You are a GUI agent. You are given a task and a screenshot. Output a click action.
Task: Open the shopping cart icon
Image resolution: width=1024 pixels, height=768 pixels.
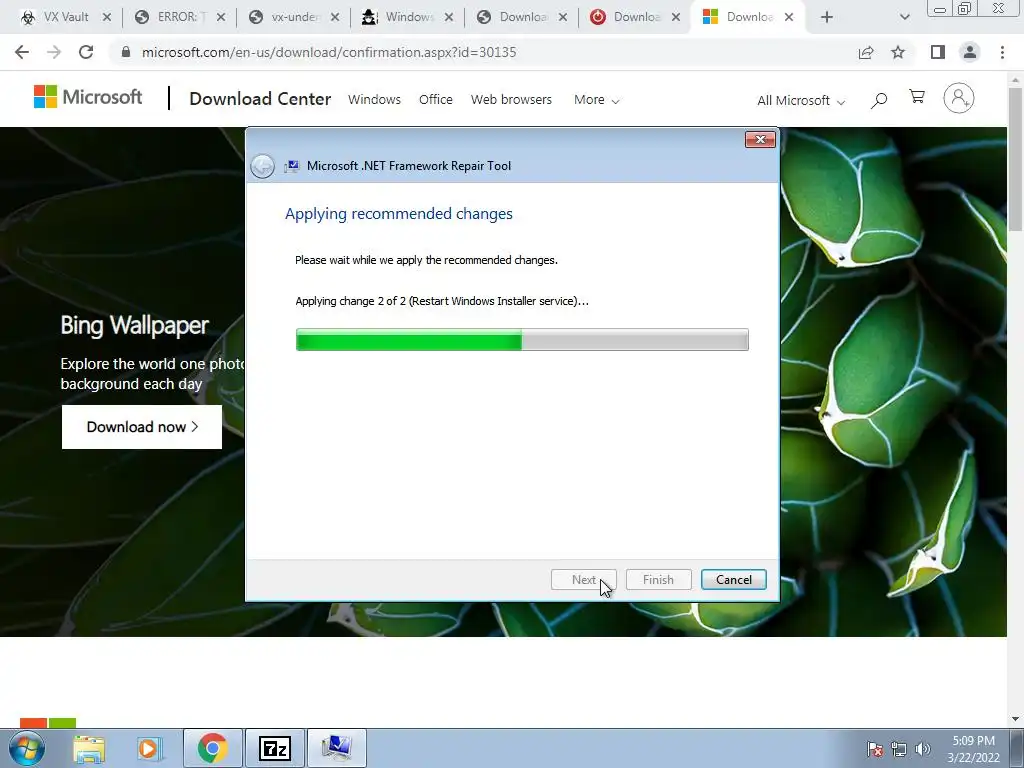coord(917,97)
